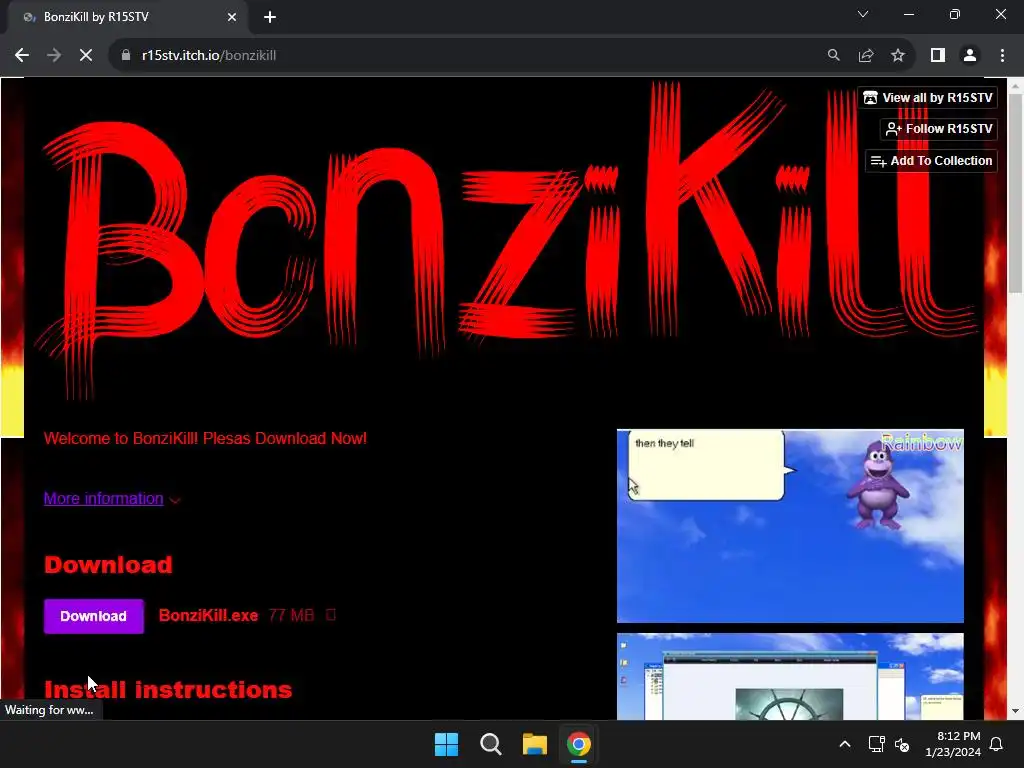Screen dimensions: 1024x768
Task: Open the tab search dropdown arrow
Action: pos(863,14)
